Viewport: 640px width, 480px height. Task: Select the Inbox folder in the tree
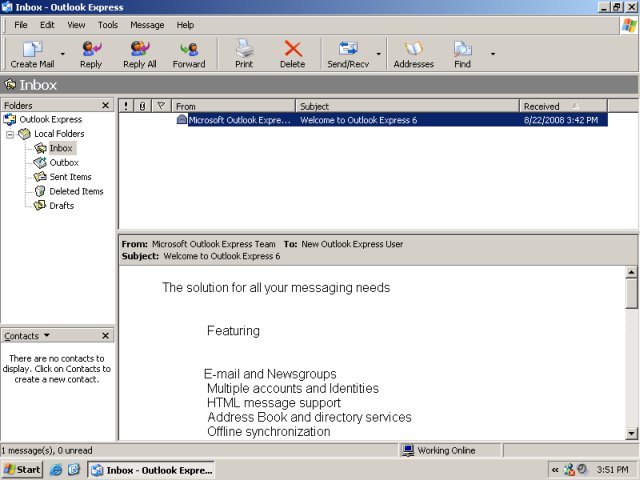[x=60, y=148]
